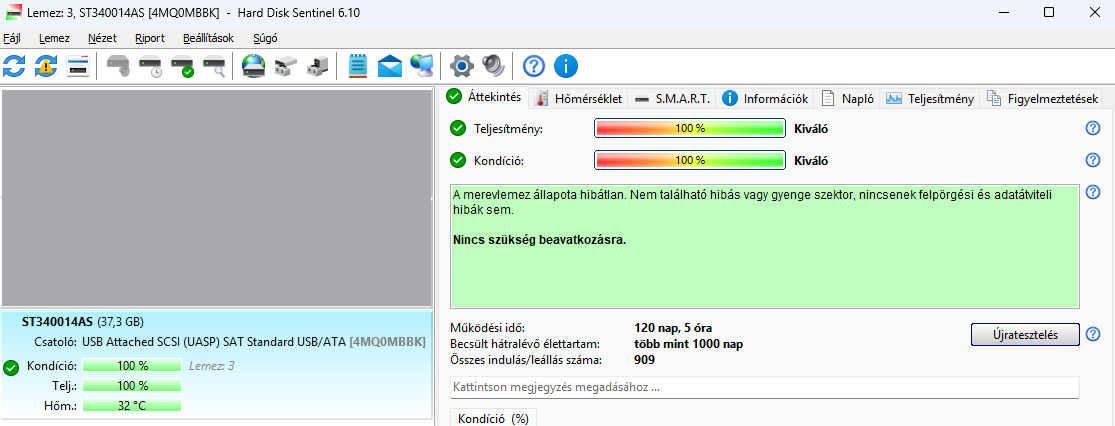Image resolution: width=1115 pixels, height=426 pixels.
Task: Click the start/stop count '909'
Action: [x=644, y=360]
